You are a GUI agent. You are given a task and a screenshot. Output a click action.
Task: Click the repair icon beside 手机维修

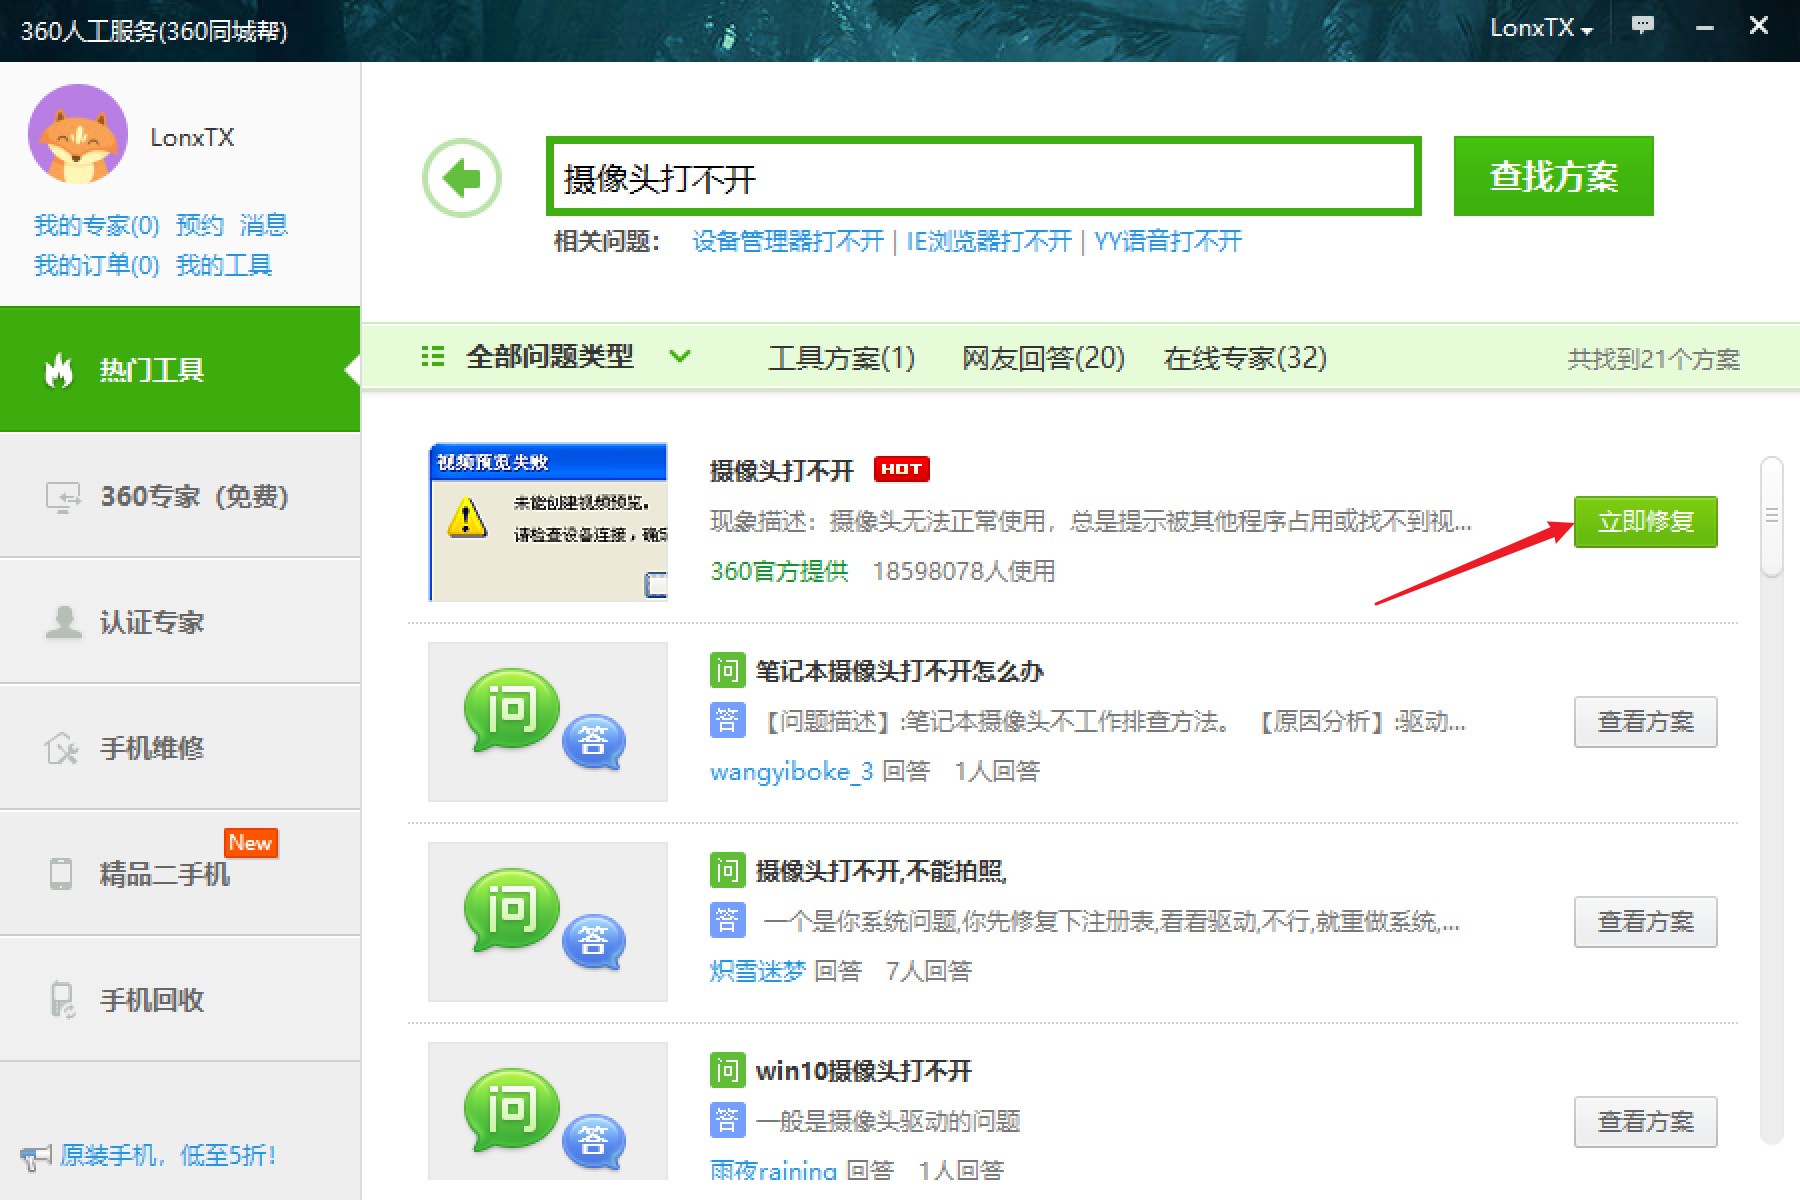pos(62,748)
